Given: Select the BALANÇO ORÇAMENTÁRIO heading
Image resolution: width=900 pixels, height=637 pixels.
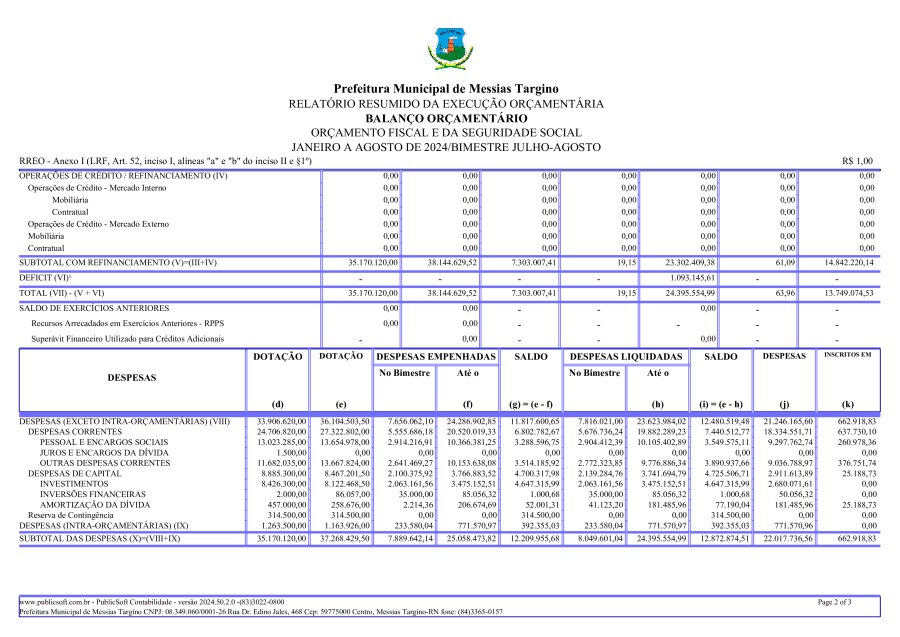Looking at the screenshot, I should pyautogui.click(x=445, y=118).
